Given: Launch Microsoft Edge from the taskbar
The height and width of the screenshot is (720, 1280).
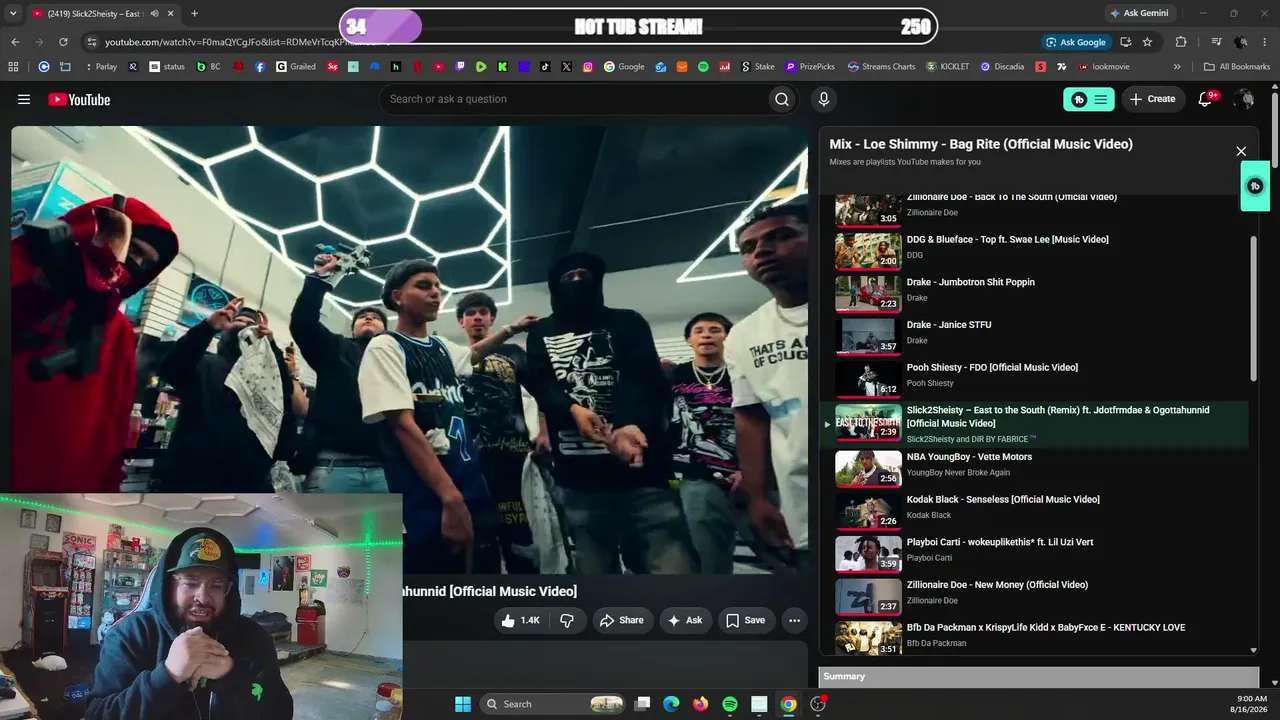Looking at the screenshot, I should [x=671, y=704].
